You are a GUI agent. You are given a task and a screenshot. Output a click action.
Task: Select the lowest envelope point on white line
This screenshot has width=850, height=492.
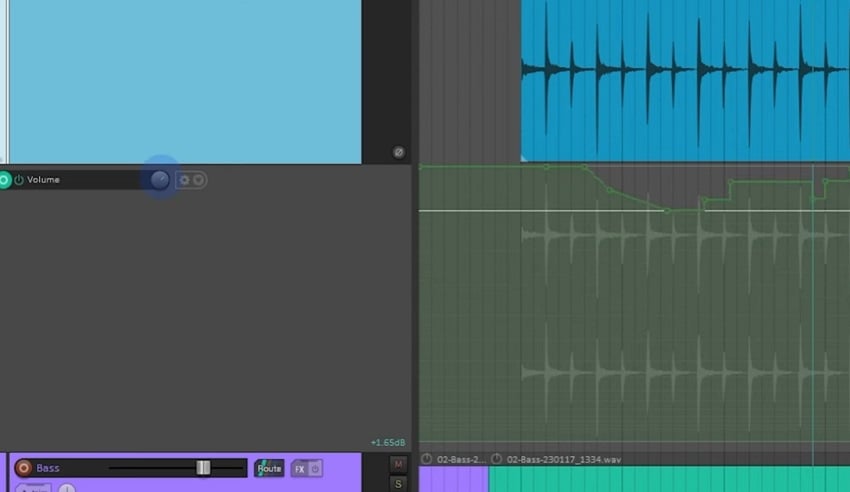(x=667, y=211)
